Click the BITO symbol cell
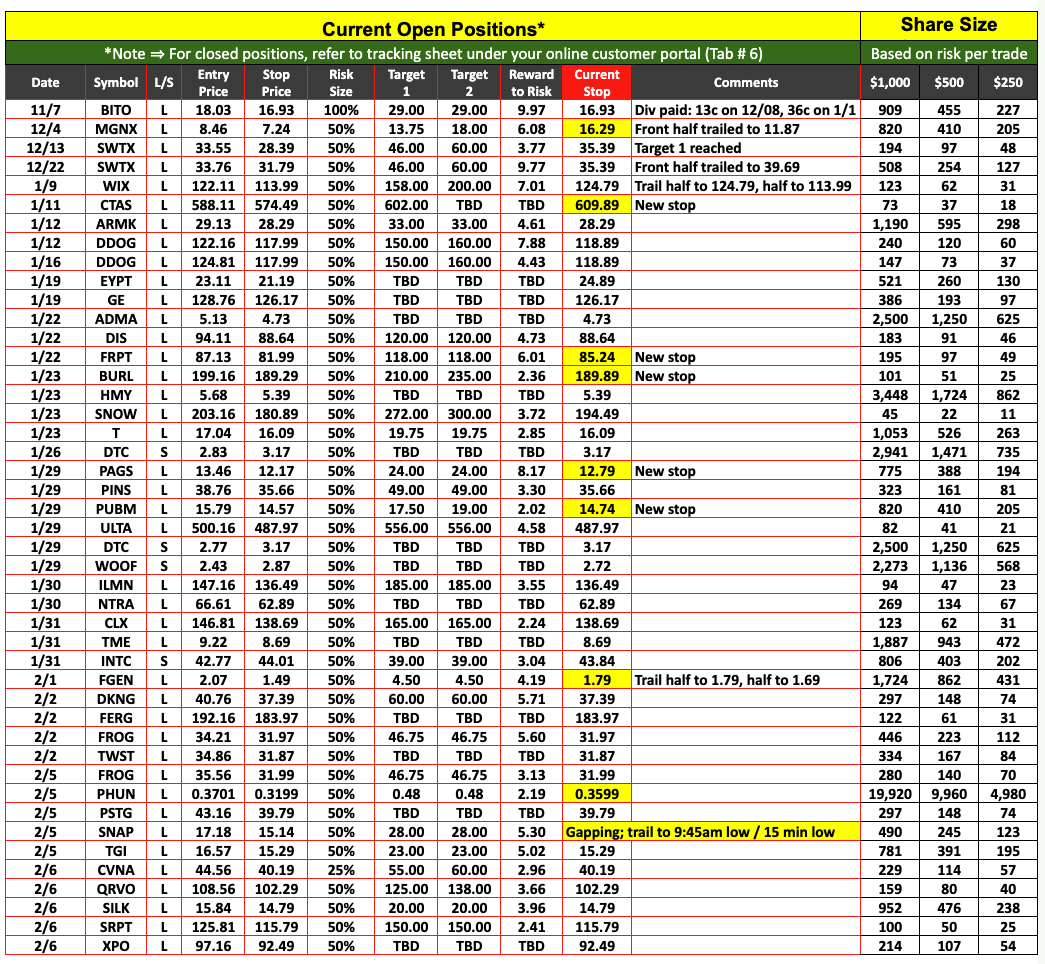The image size is (1045, 964). 116,110
